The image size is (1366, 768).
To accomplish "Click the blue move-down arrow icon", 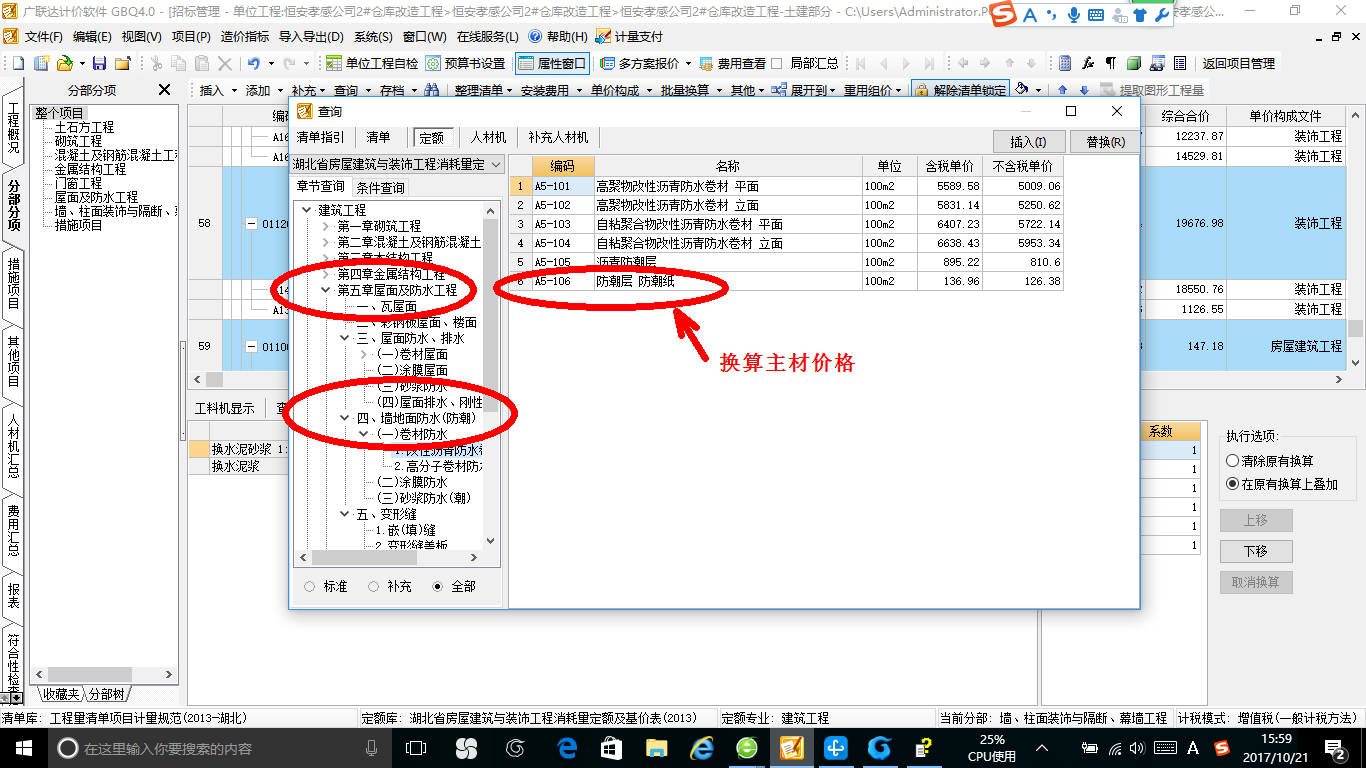I will coord(1083,90).
